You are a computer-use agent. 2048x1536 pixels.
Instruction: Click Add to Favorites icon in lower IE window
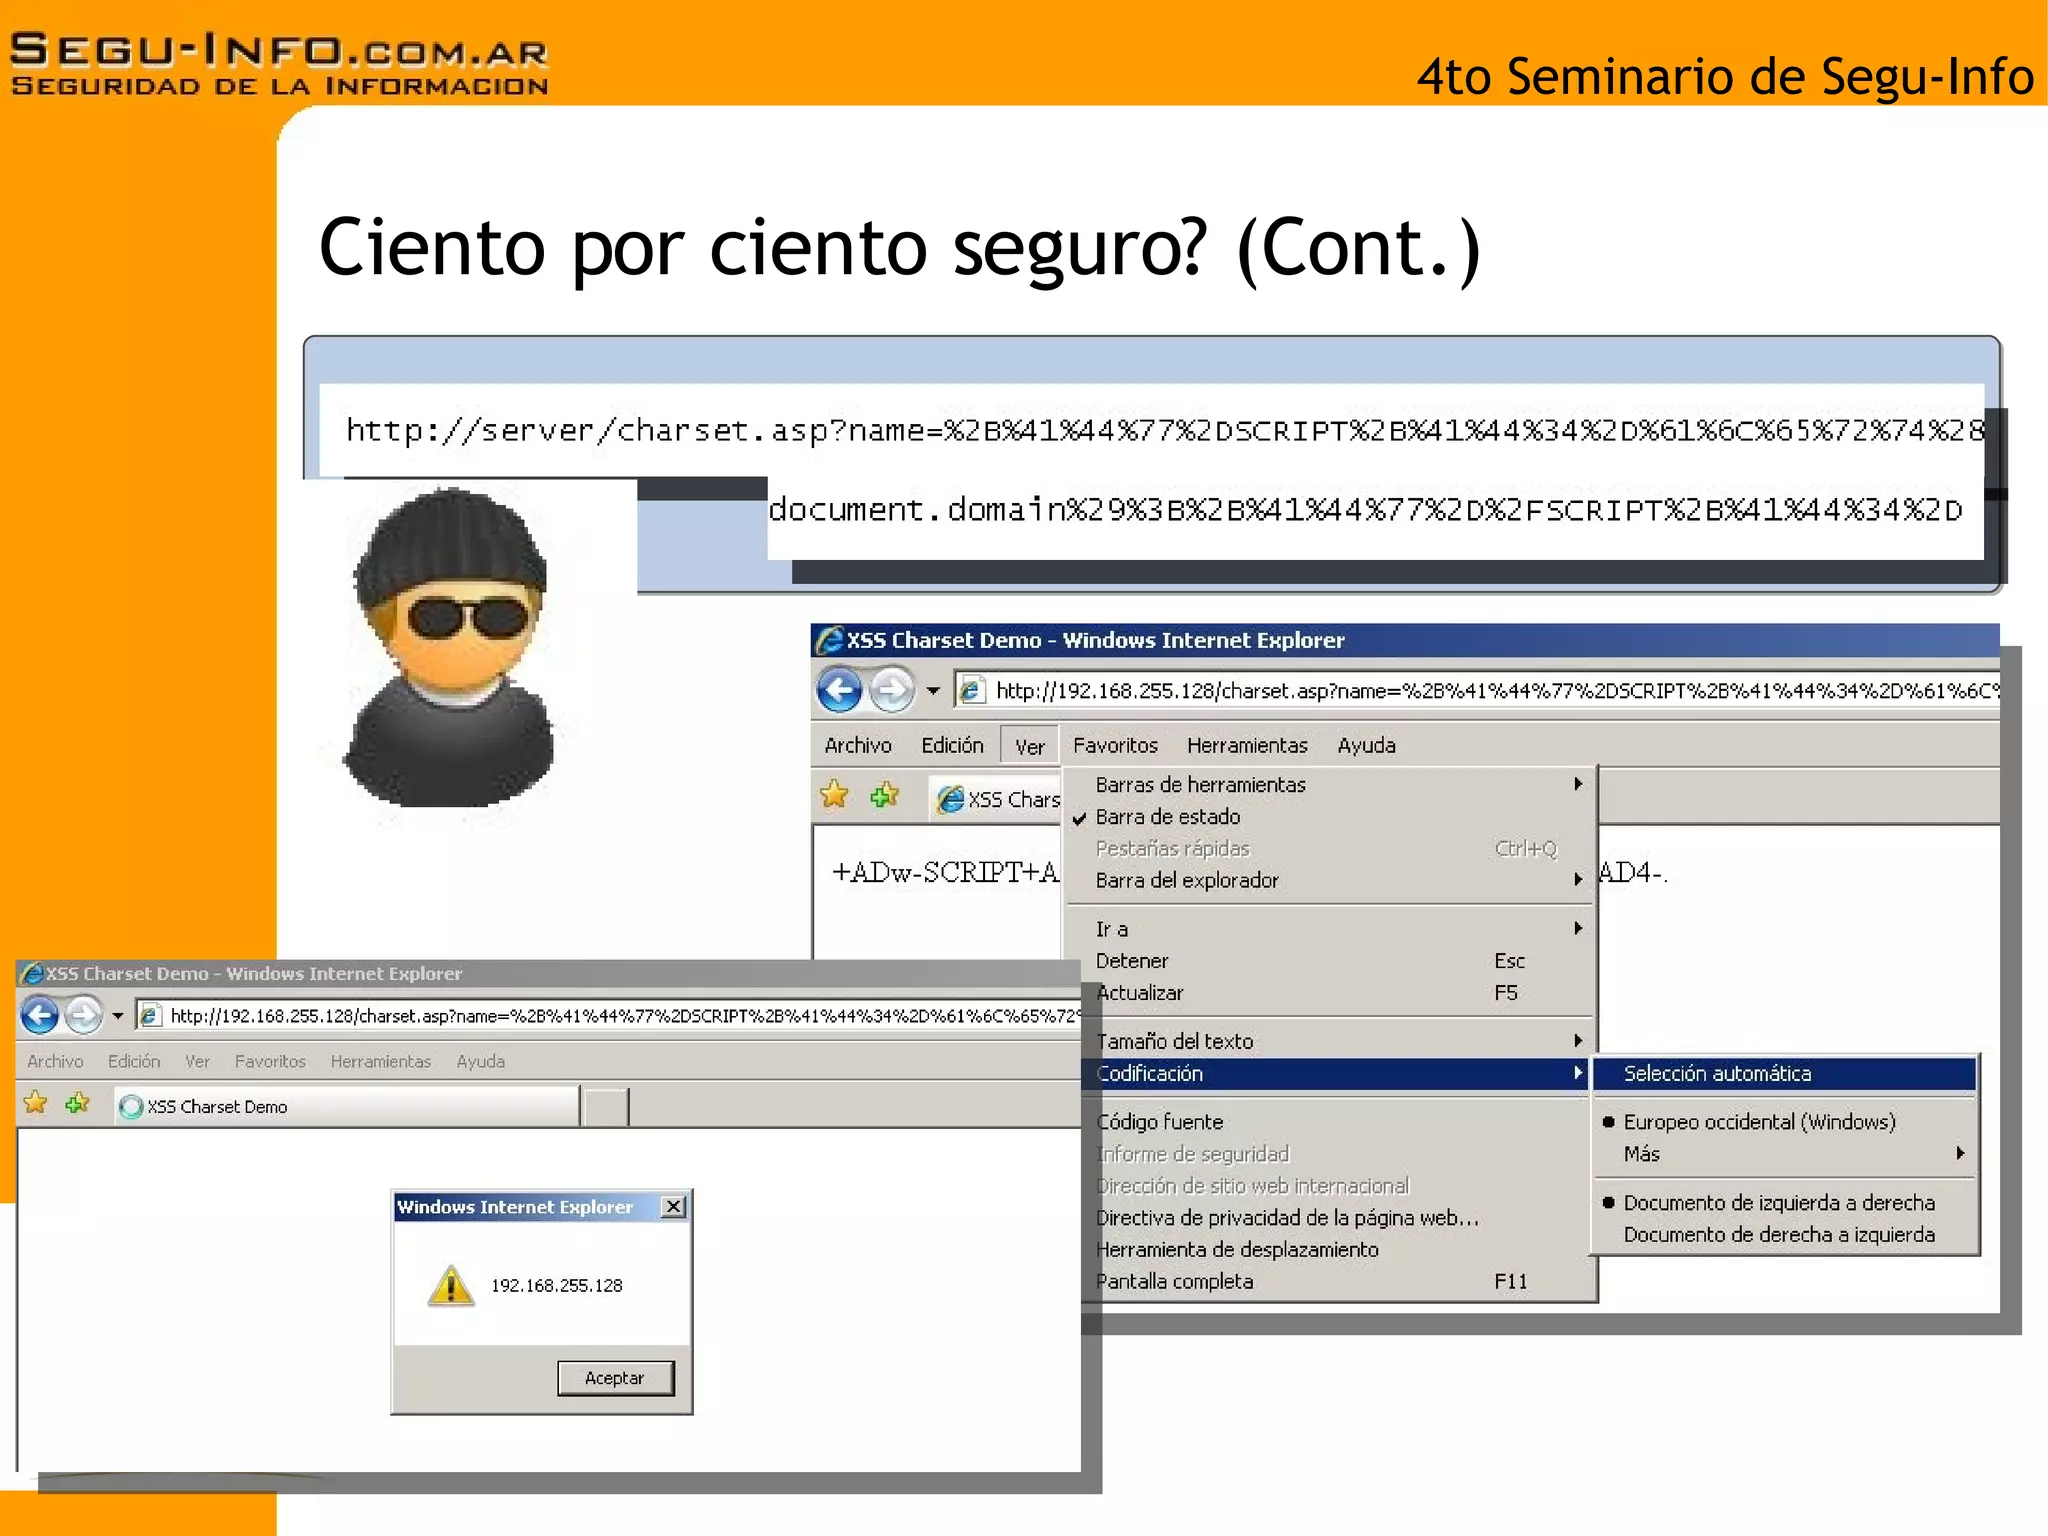(x=77, y=1103)
